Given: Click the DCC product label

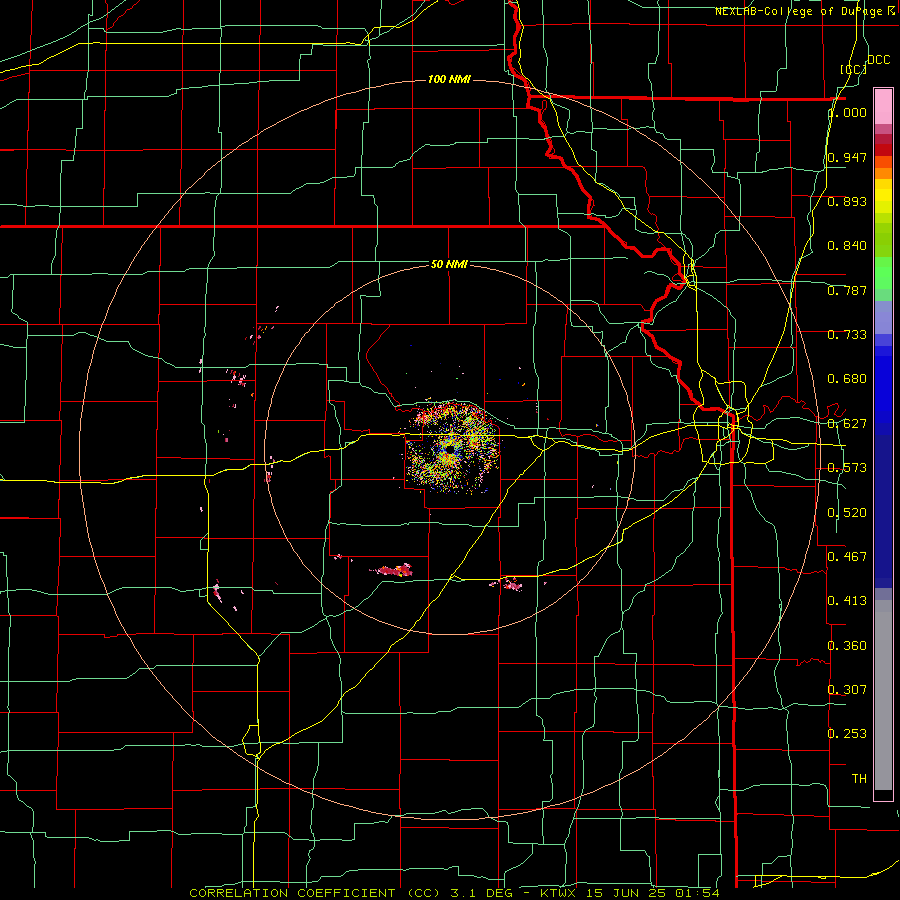Looking at the screenshot, I should [x=878, y=60].
